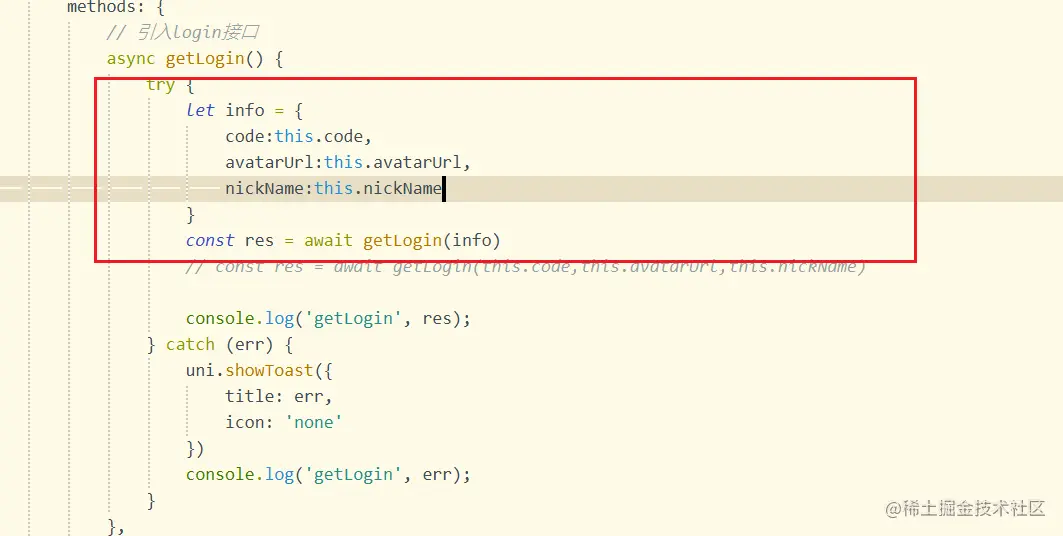
Task: Click 'this.code' in the code property line
Action: click(319, 136)
